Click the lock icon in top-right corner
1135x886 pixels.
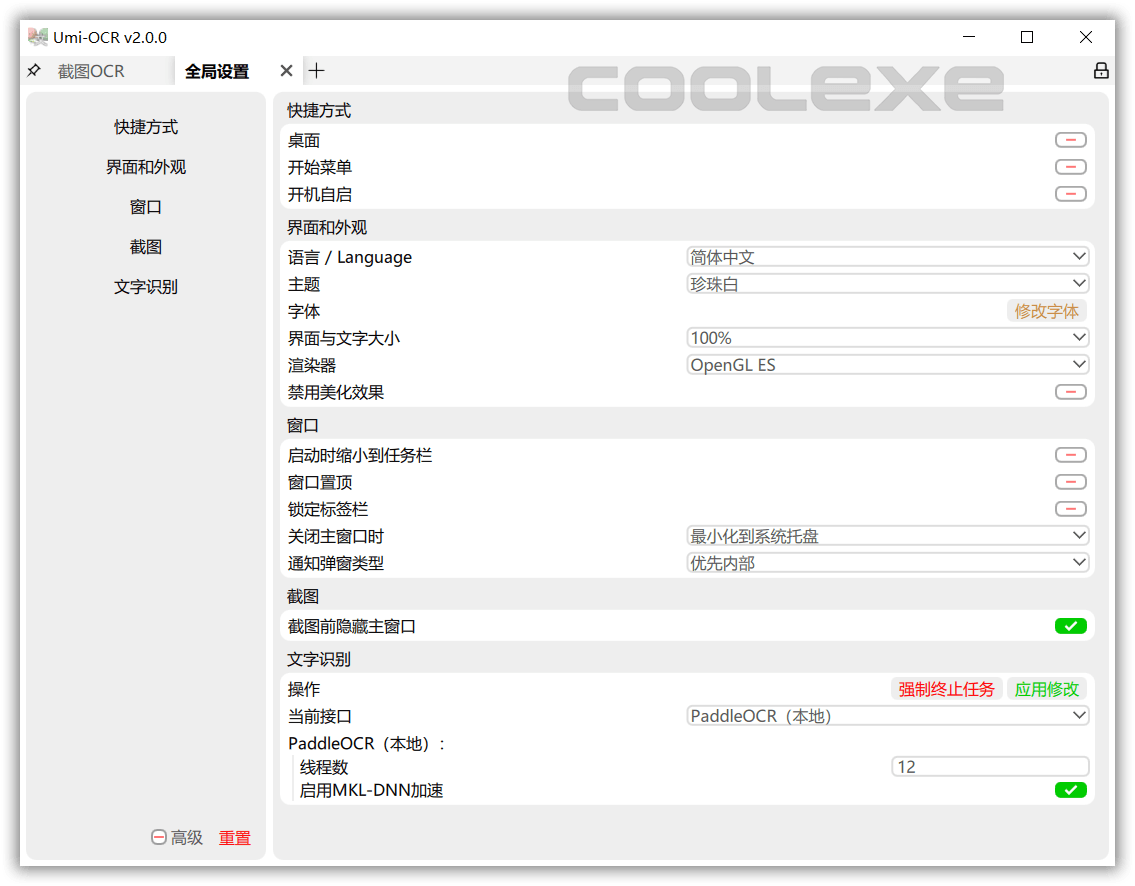pos(1101,70)
